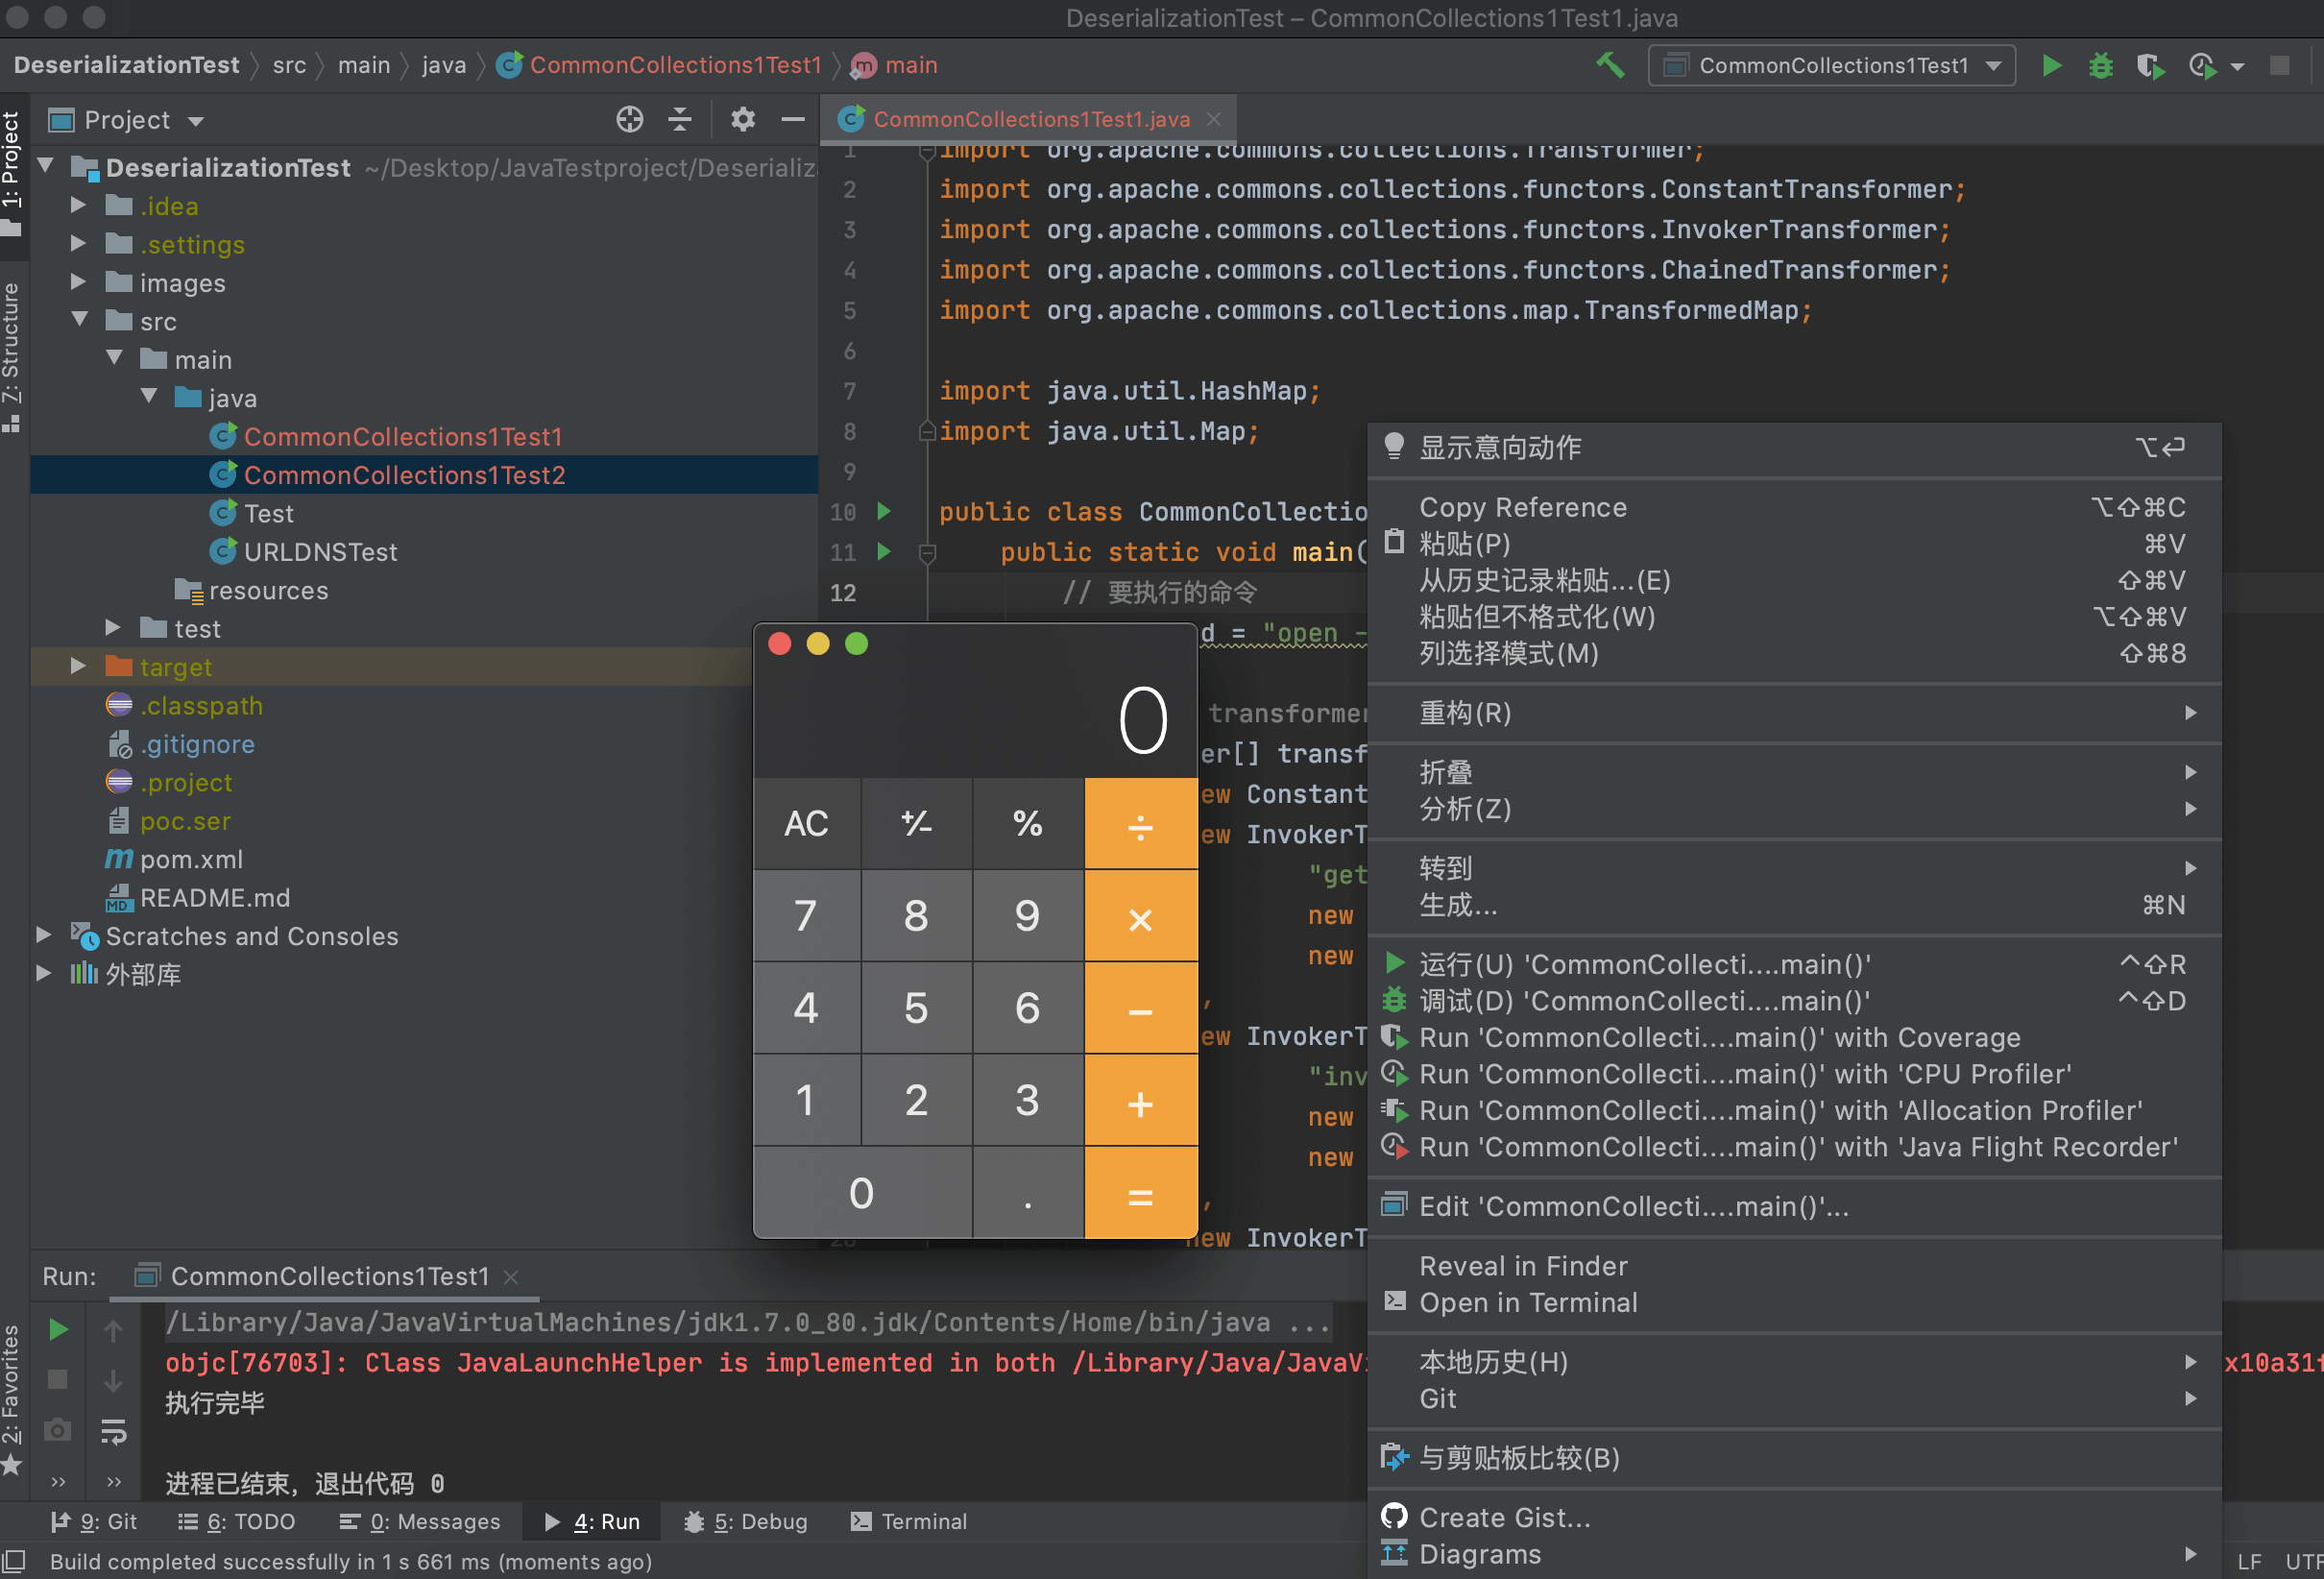
Task: Choose 调试(D) 'CommonCollecti....main()' menu item
Action: (1794, 1001)
